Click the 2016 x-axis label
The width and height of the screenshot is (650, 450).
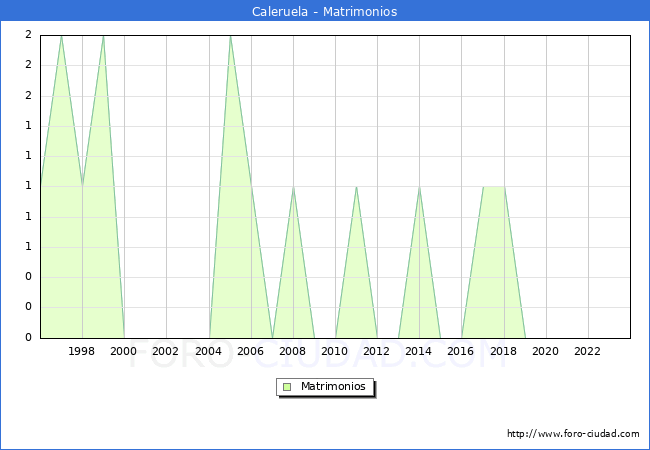click(461, 351)
